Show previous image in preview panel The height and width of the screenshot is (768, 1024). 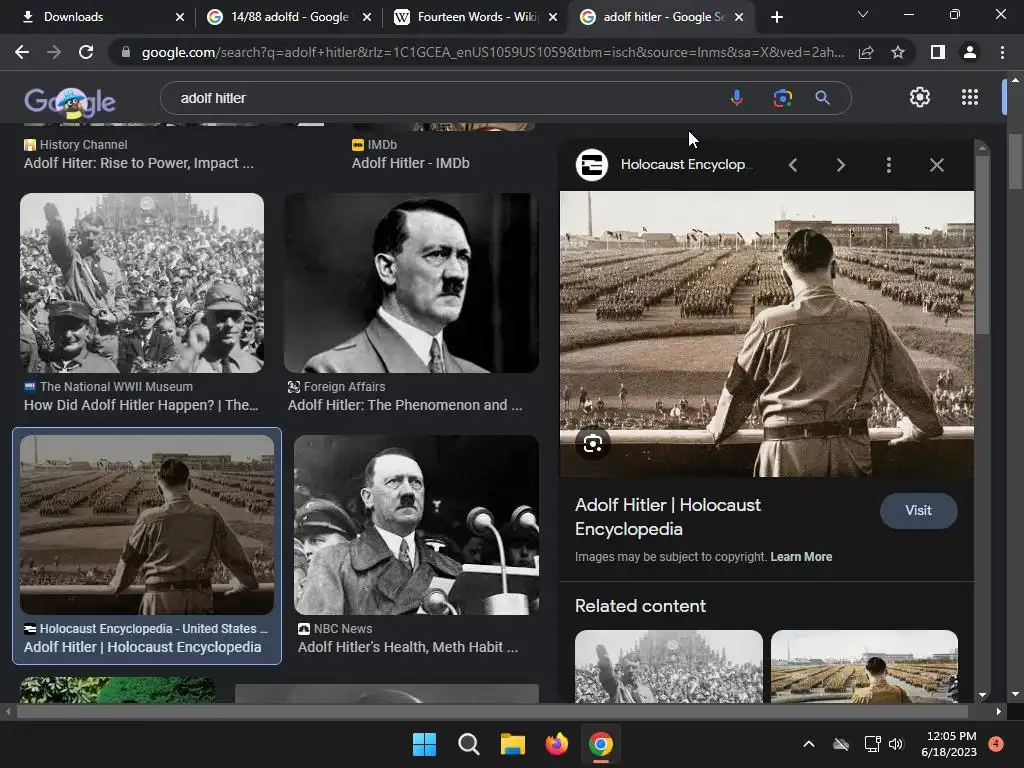coord(793,165)
